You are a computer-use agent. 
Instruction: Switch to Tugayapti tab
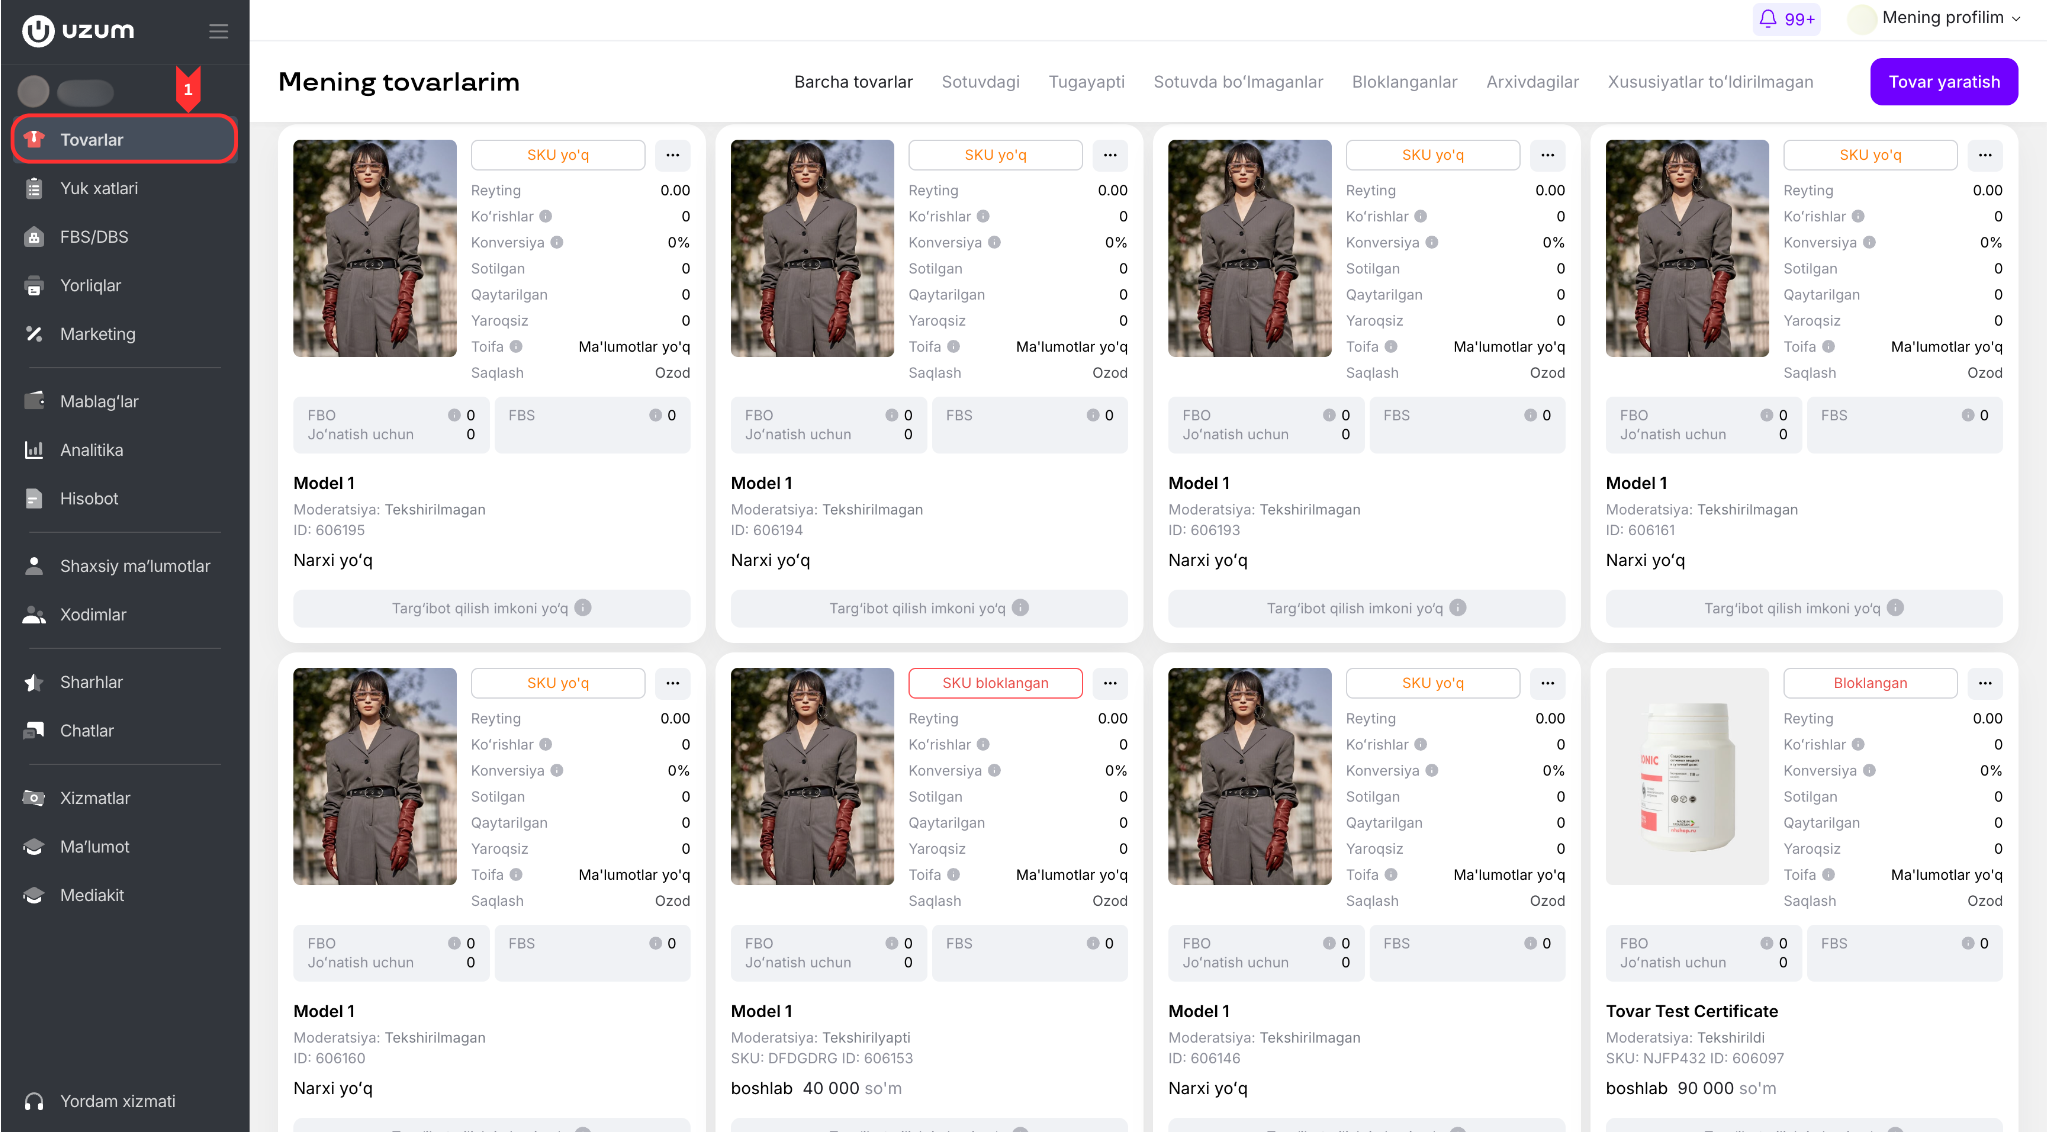(1086, 82)
